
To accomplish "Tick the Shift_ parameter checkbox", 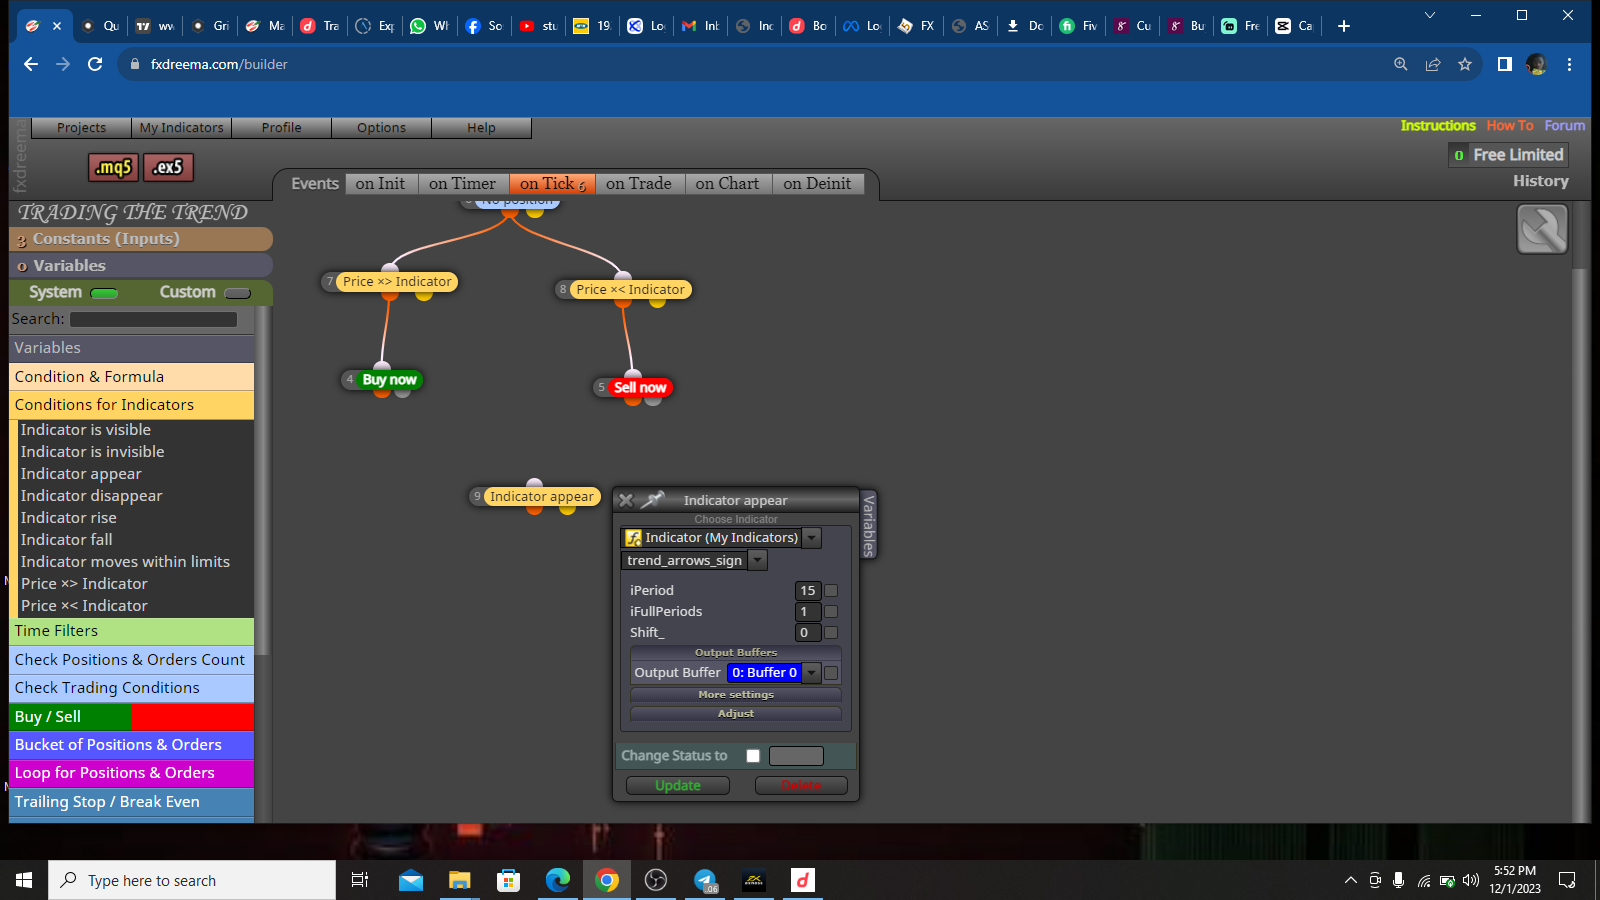I will pos(831,633).
